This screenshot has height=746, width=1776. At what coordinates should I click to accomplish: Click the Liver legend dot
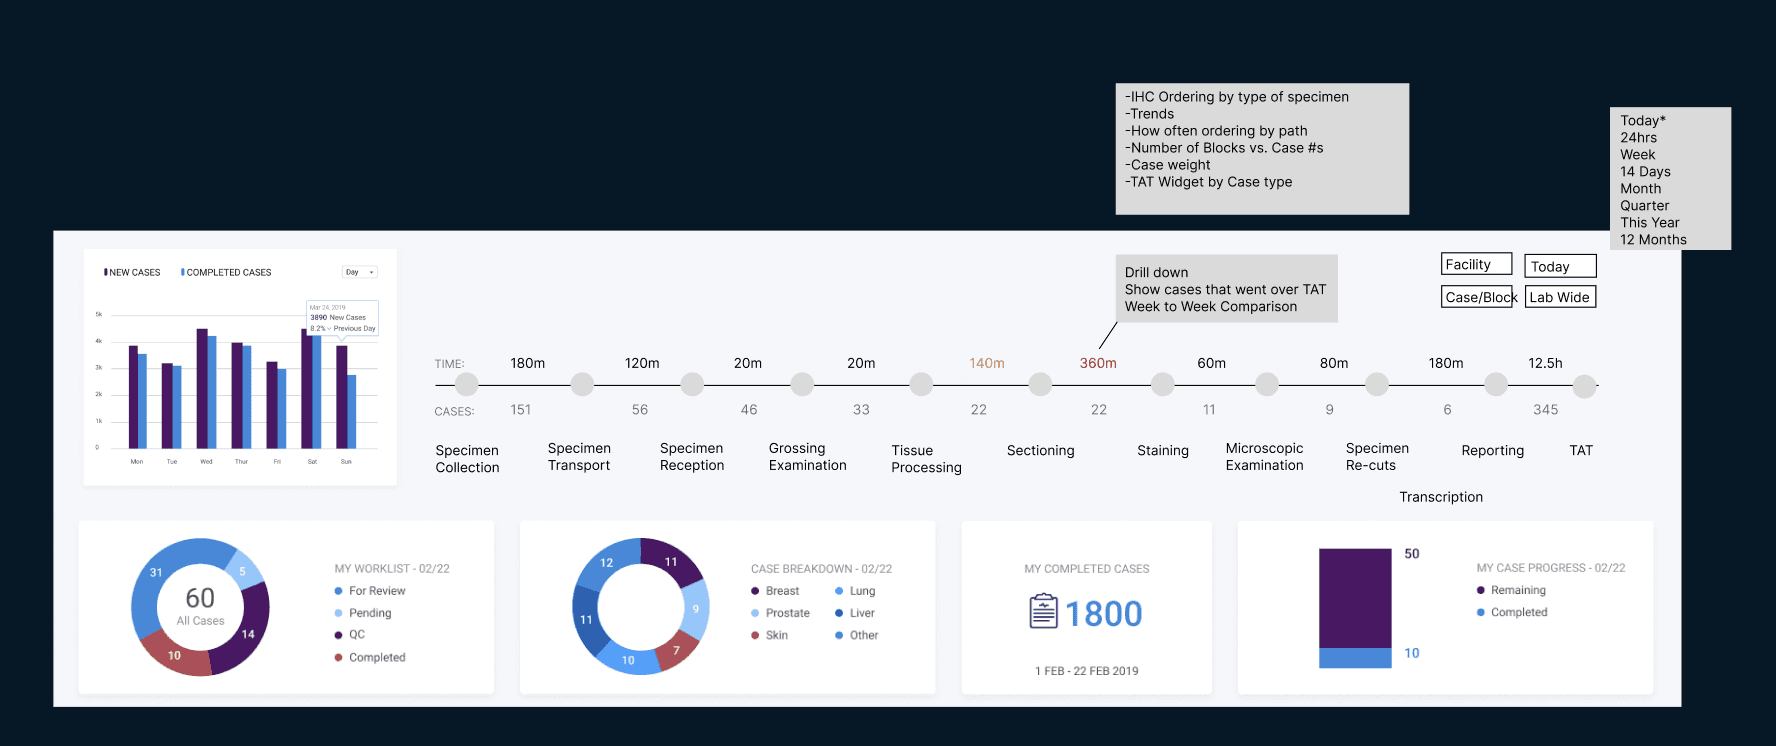839,613
